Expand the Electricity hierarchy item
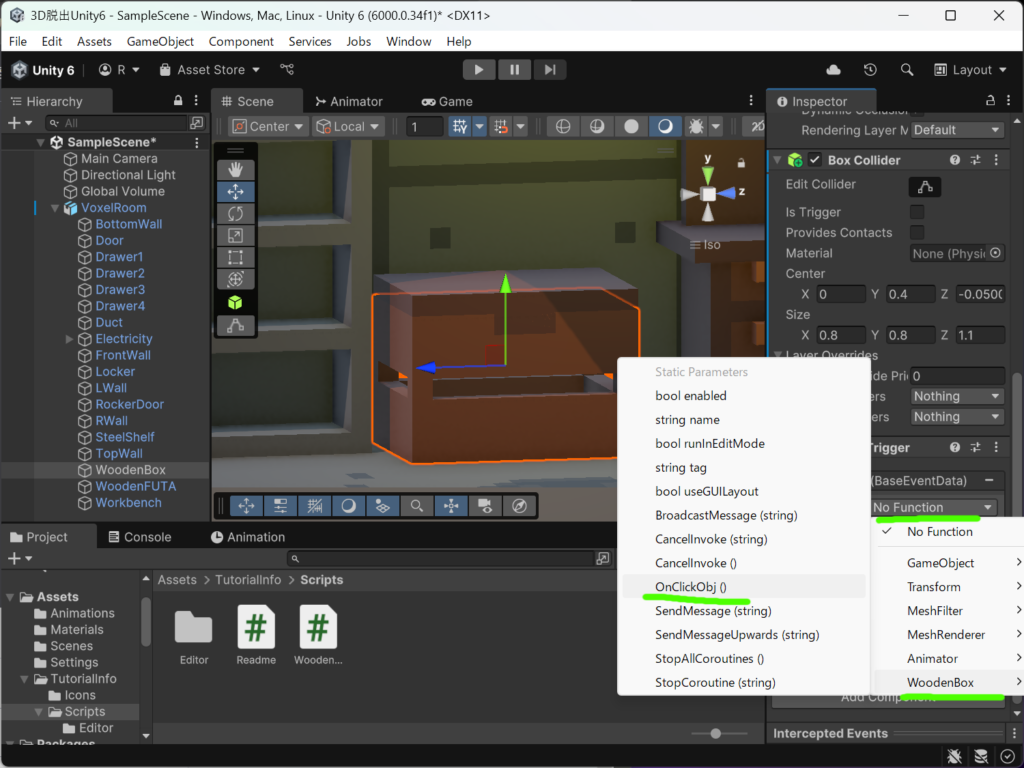1024x768 pixels. pos(69,339)
